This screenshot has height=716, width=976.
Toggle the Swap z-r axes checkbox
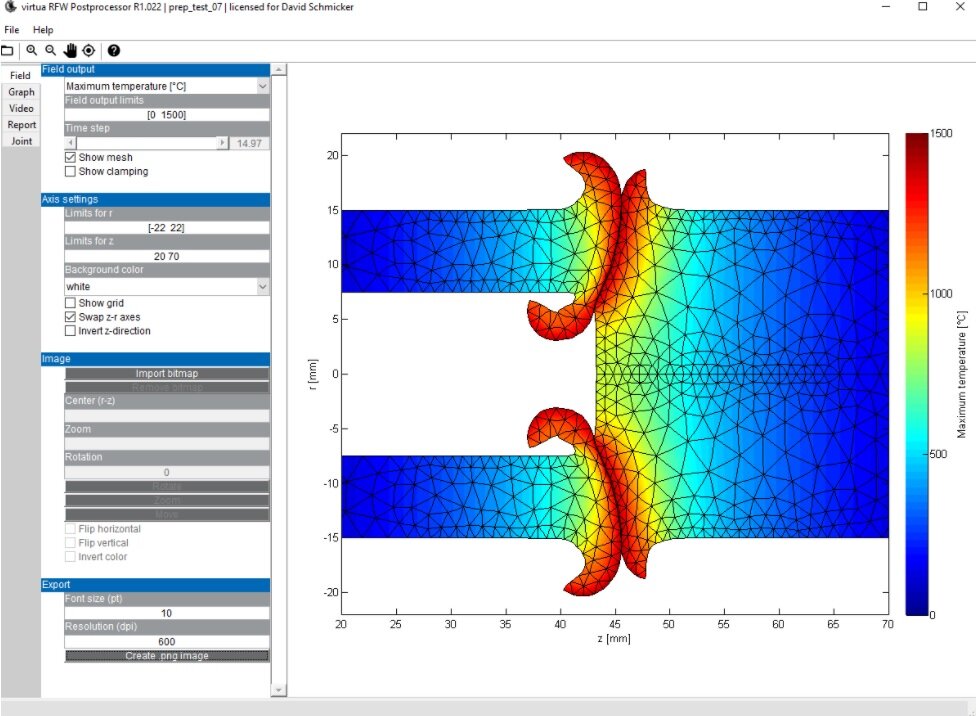pos(70,317)
